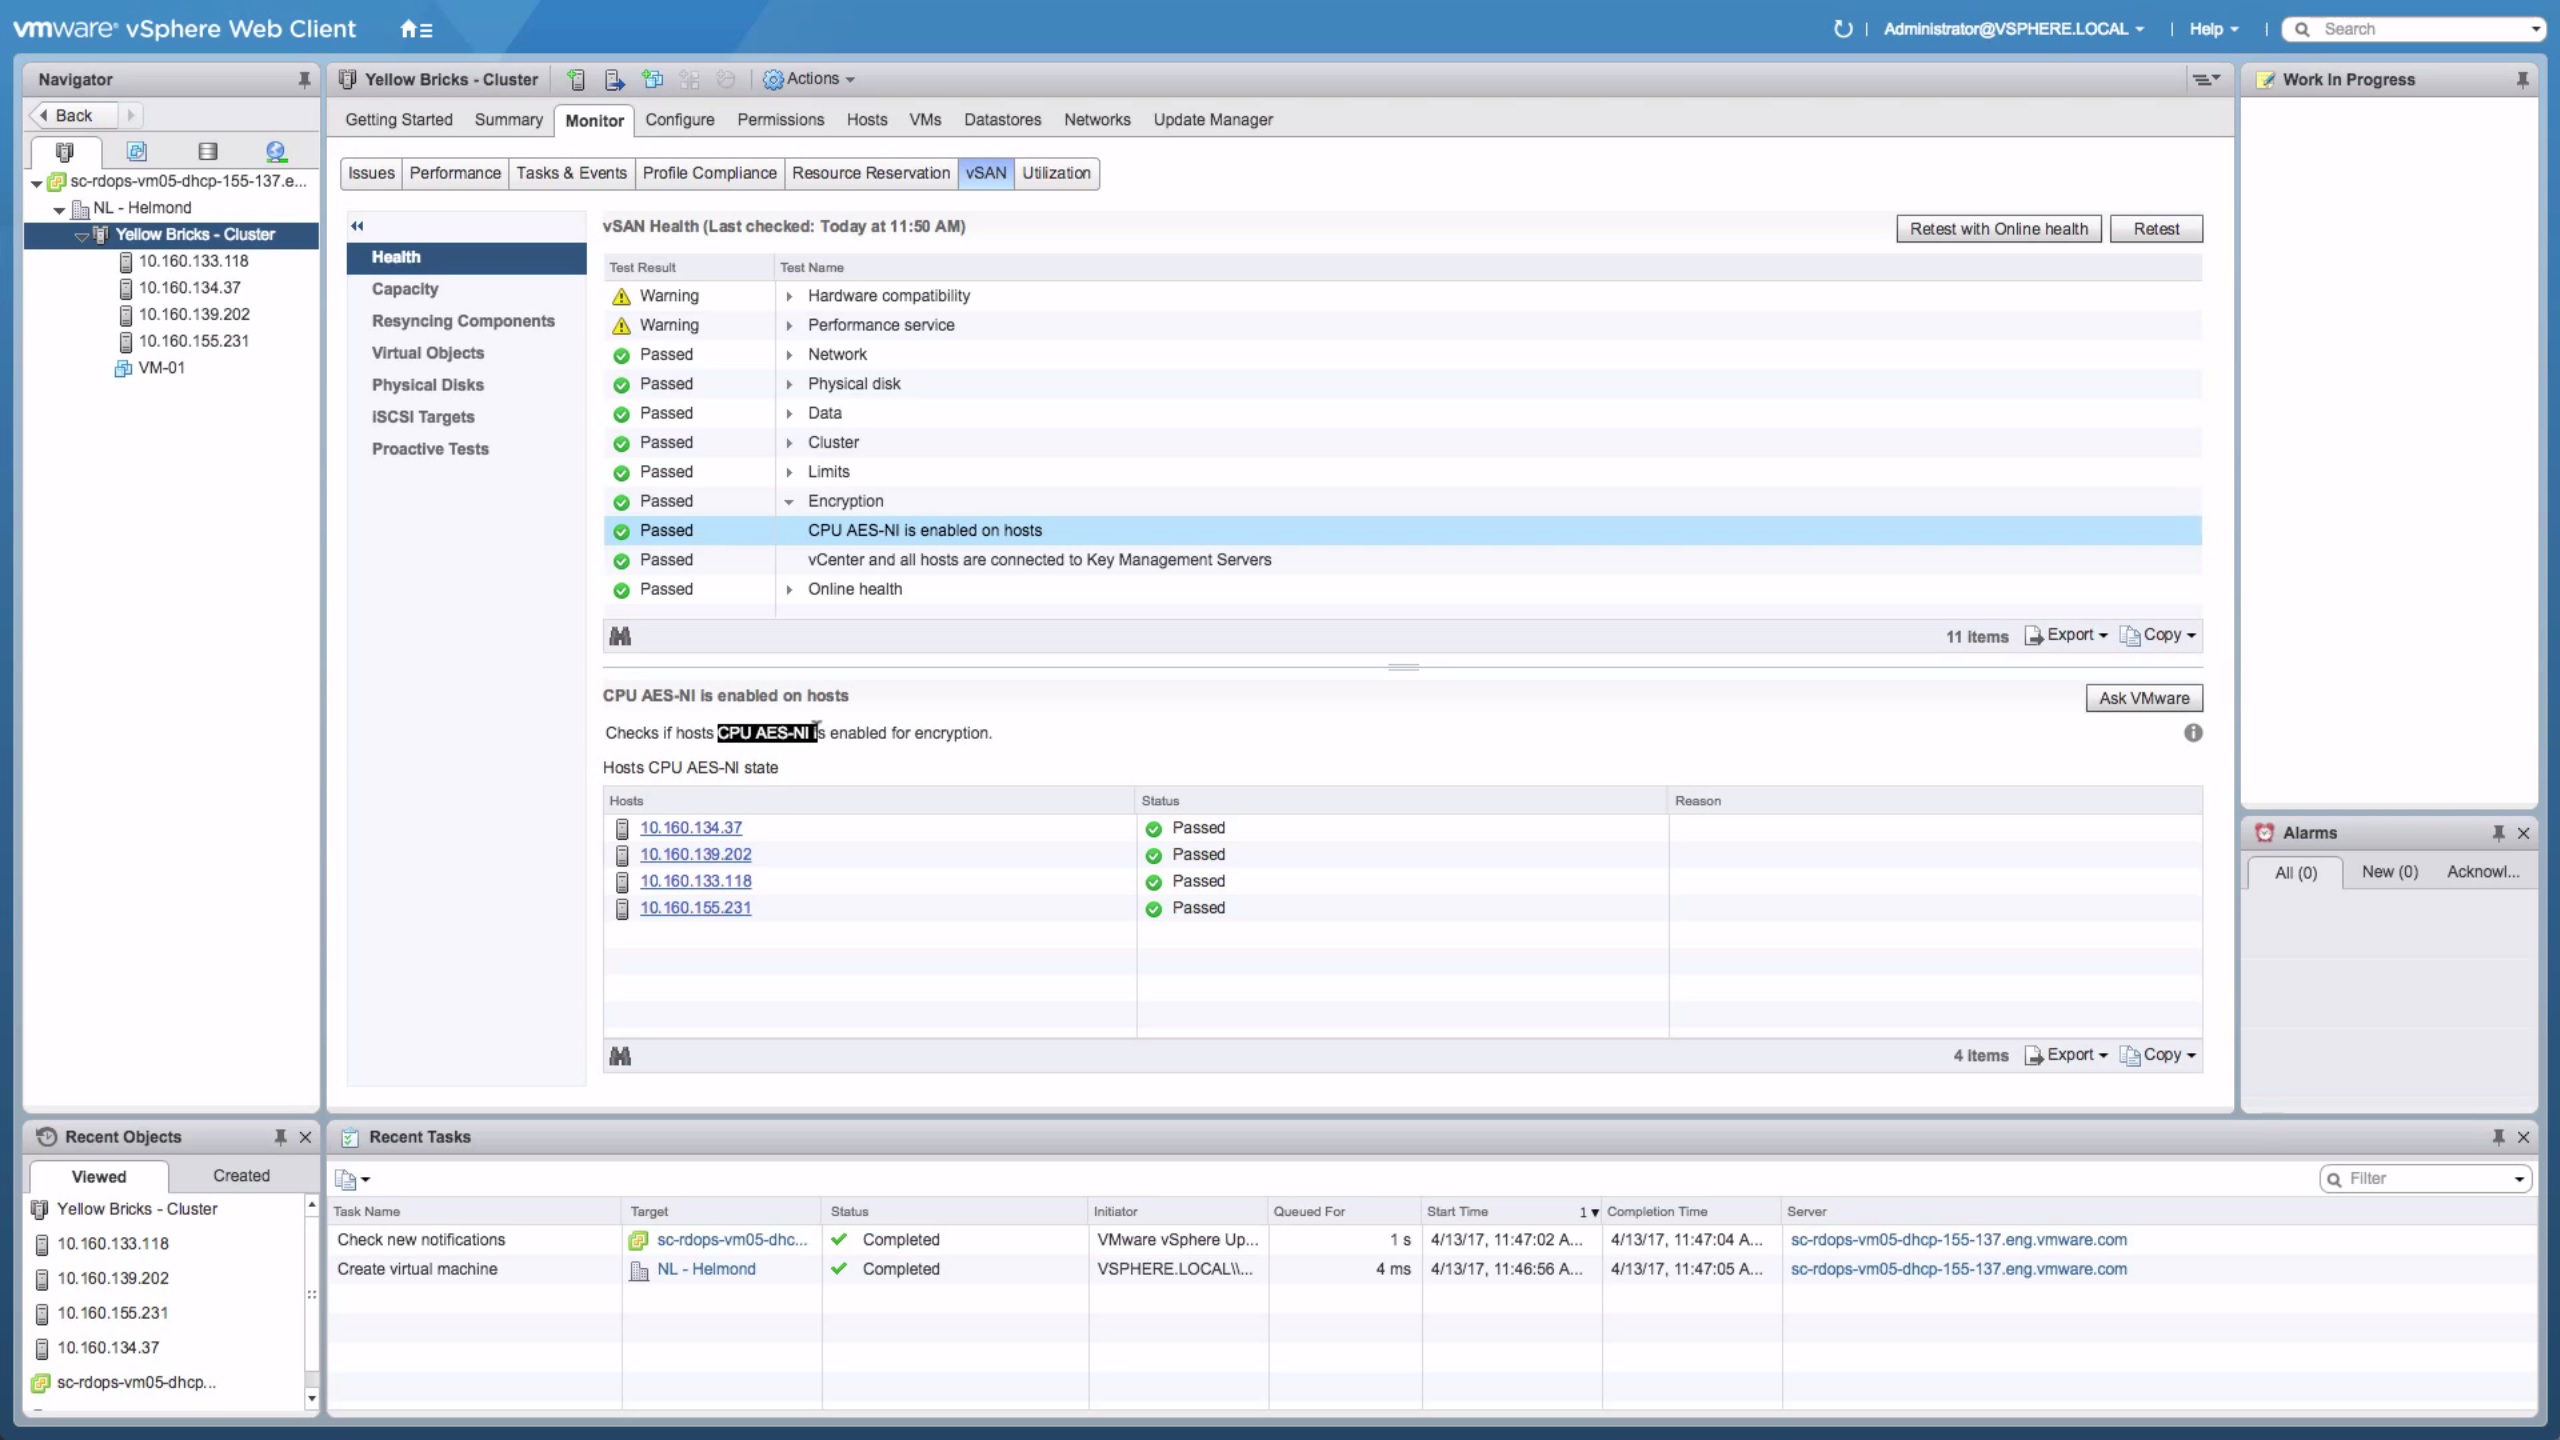Collapse the Yellow Bricks - Cluster tree node
This screenshot has height=1440, width=2560.
pyautogui.click(x=82, y=236)
